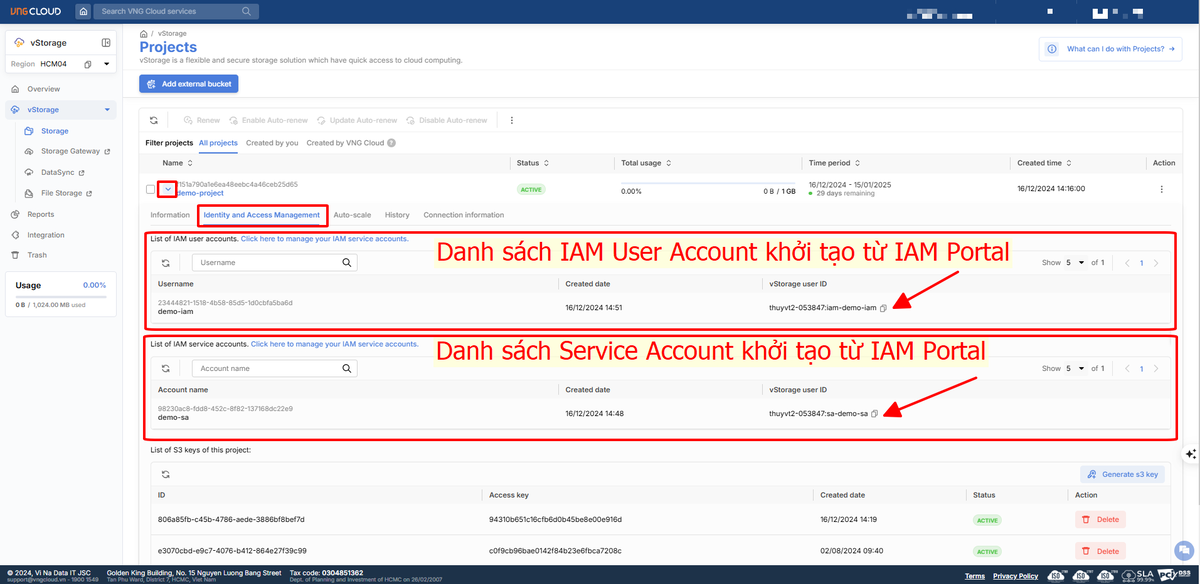
Task: Open the action menu for demo-project
Action: (1161, 189)
